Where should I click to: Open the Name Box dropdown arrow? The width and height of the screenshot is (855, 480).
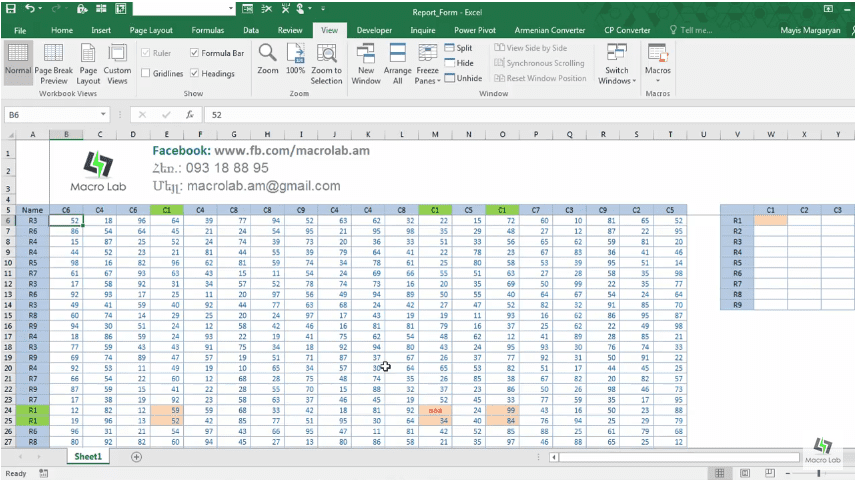click(103, 115)
